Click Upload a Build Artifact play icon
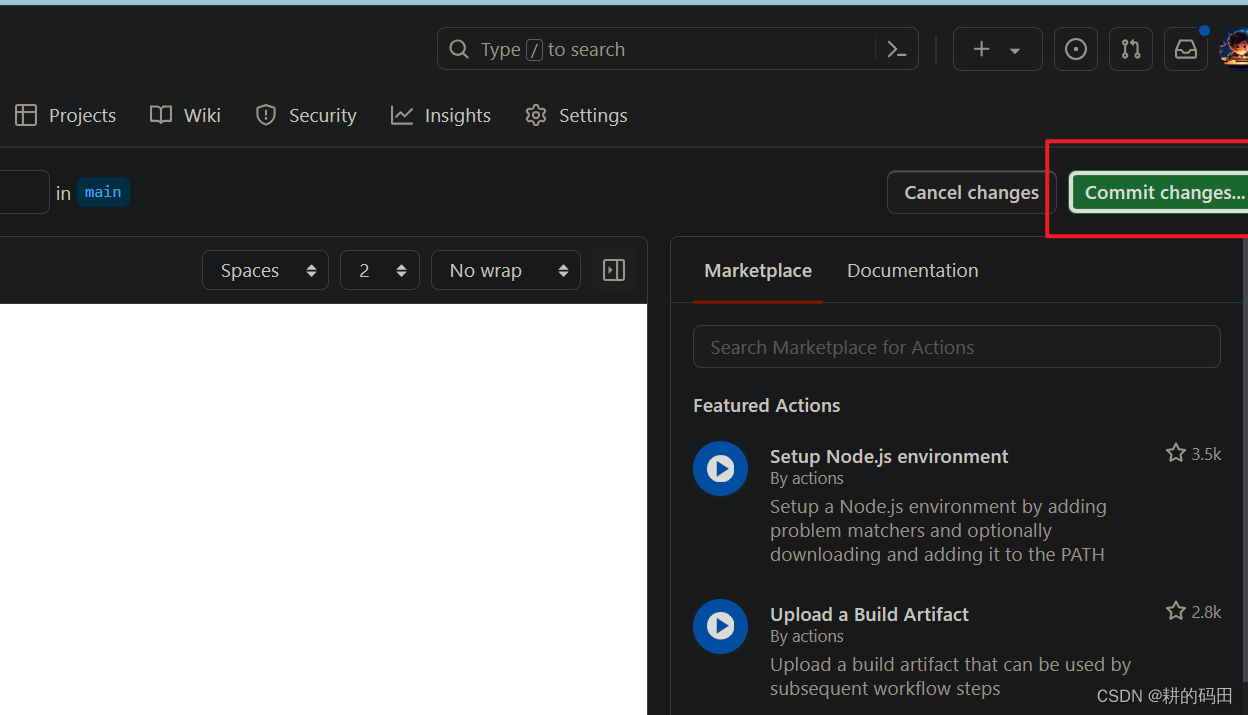 720,626
